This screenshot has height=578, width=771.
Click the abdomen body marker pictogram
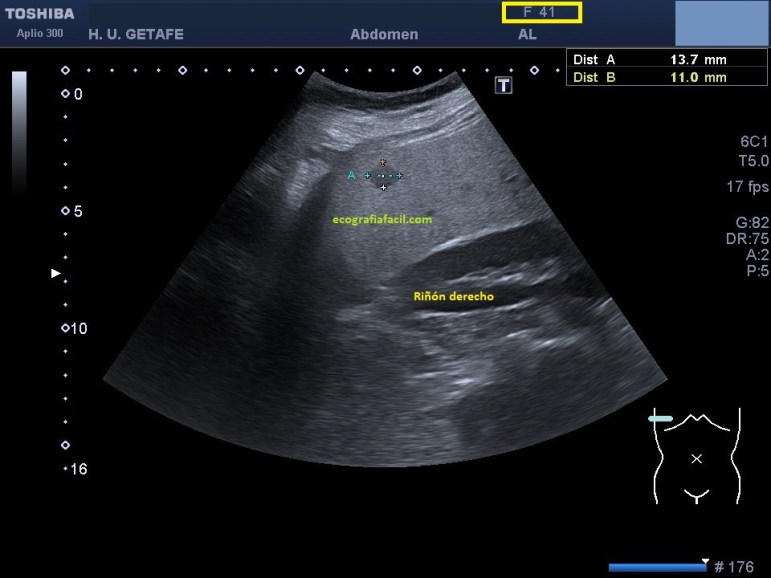coord(697,456)
